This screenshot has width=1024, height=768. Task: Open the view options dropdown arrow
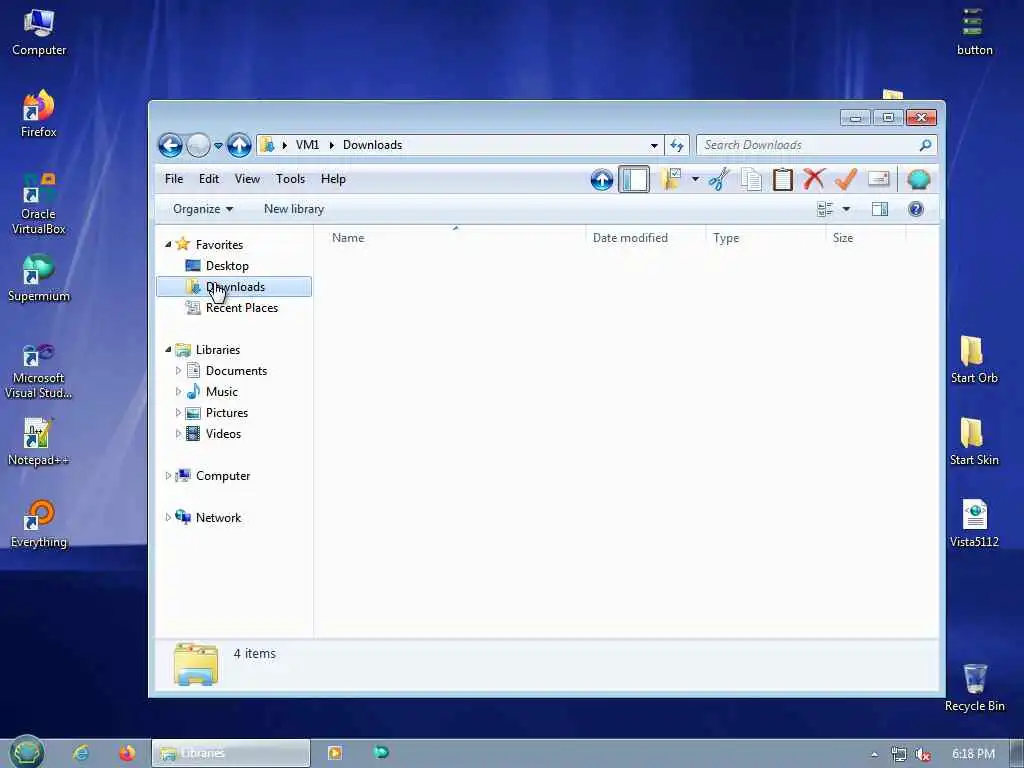[x=846, y=209]
